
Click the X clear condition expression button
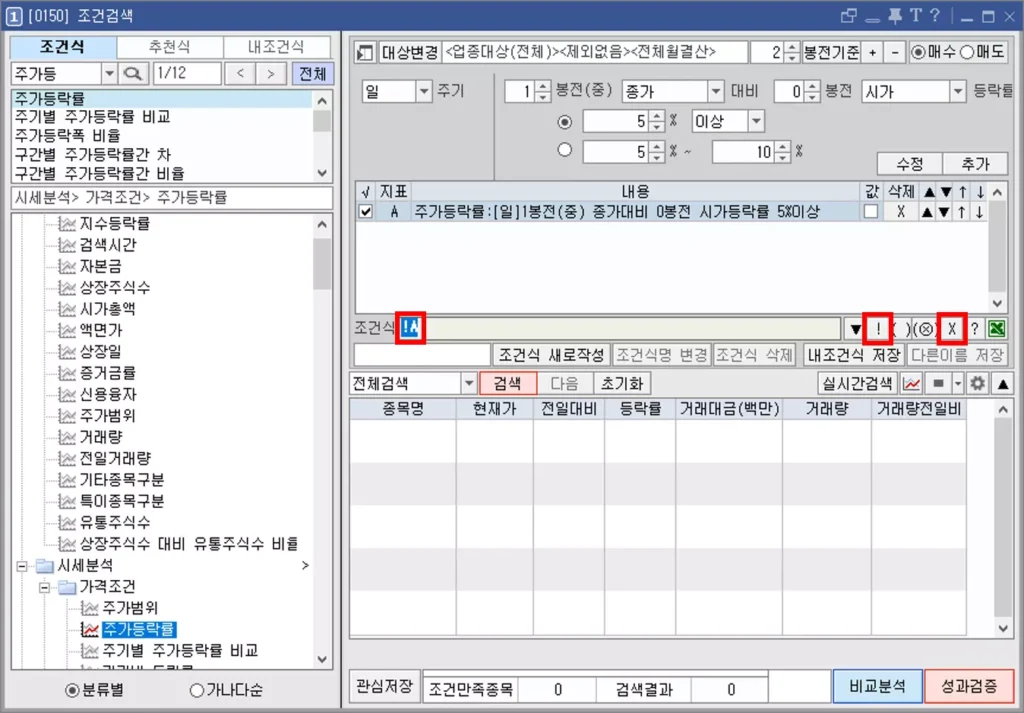click(952, 329)
